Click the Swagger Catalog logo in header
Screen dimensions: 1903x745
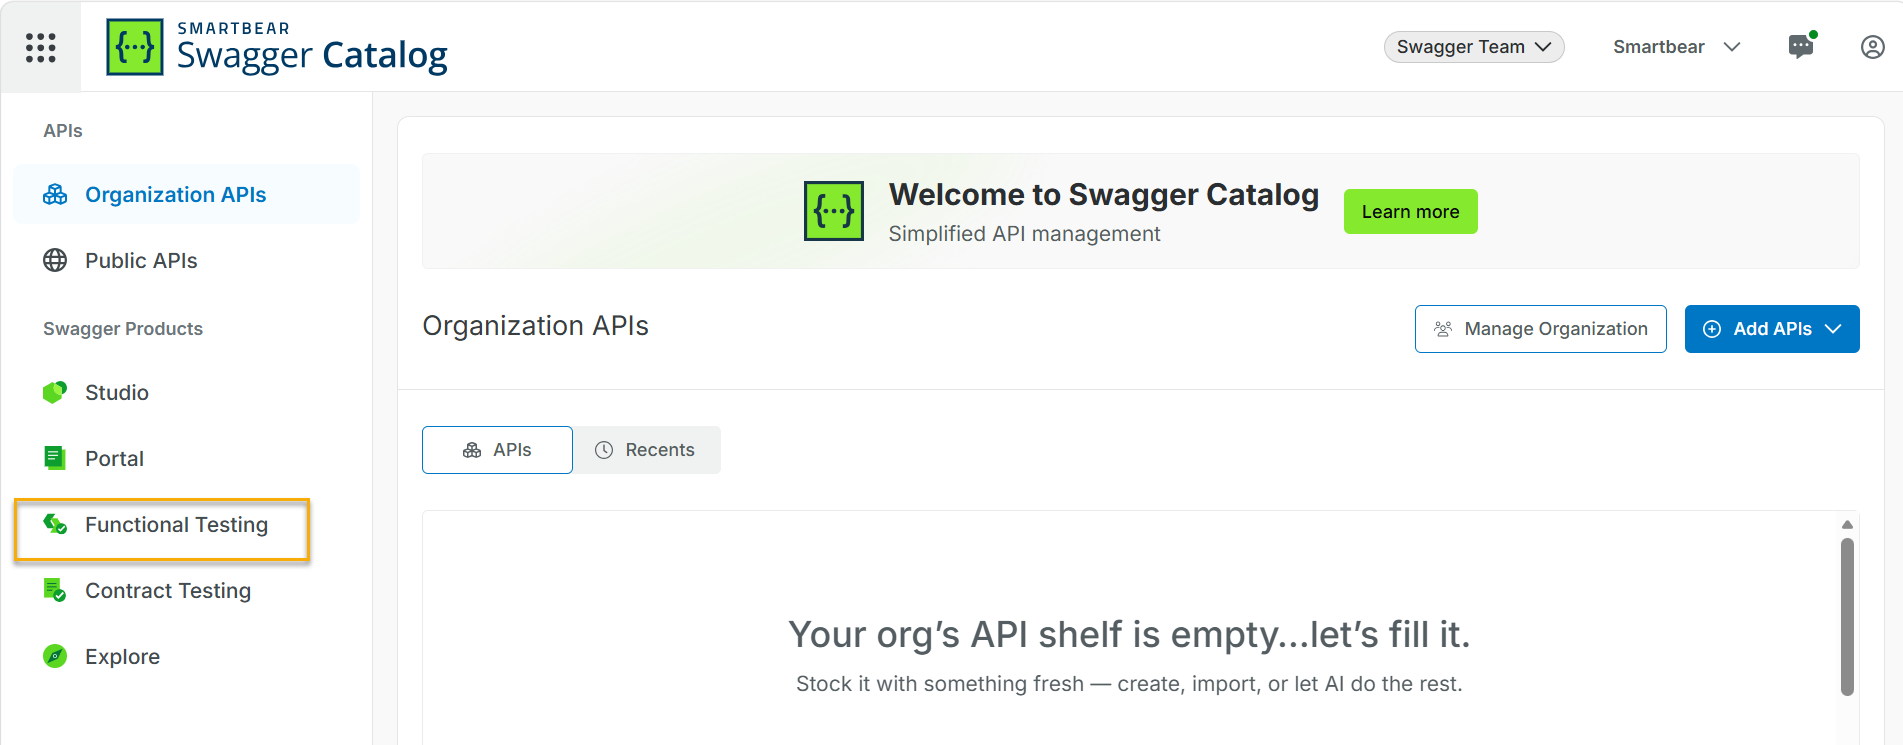coord(277,47)
